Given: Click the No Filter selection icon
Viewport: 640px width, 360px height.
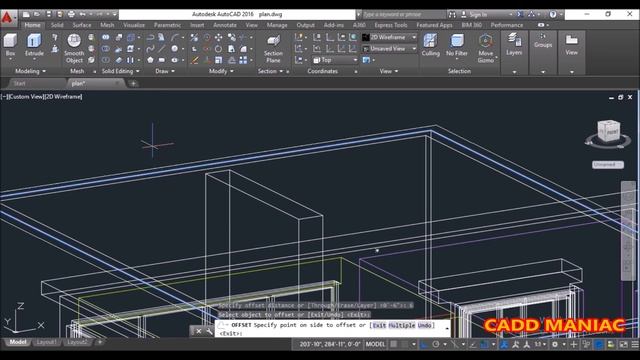Looking at the screenshot, I should pyautogui.click(x=457, y=45).
